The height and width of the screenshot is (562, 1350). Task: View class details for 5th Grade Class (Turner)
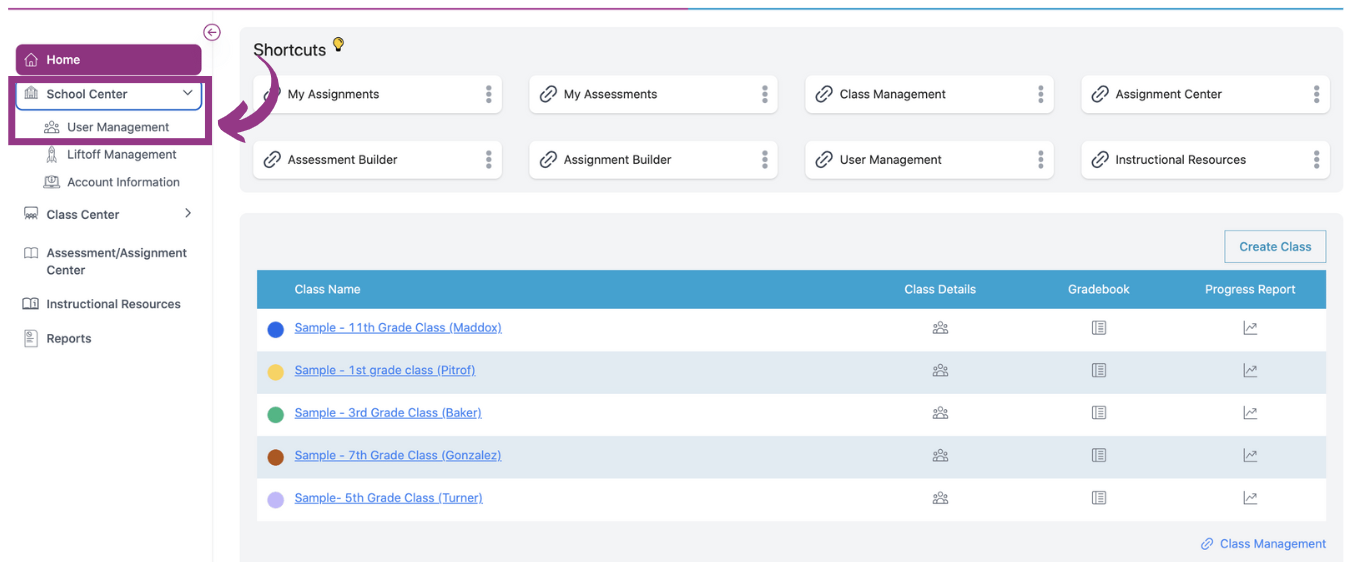point(940,498)
